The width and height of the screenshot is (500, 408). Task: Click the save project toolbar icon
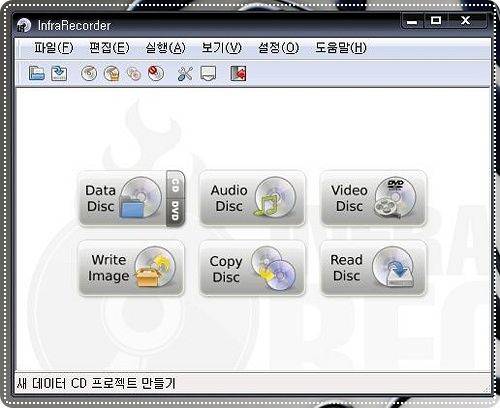[59, 73]
